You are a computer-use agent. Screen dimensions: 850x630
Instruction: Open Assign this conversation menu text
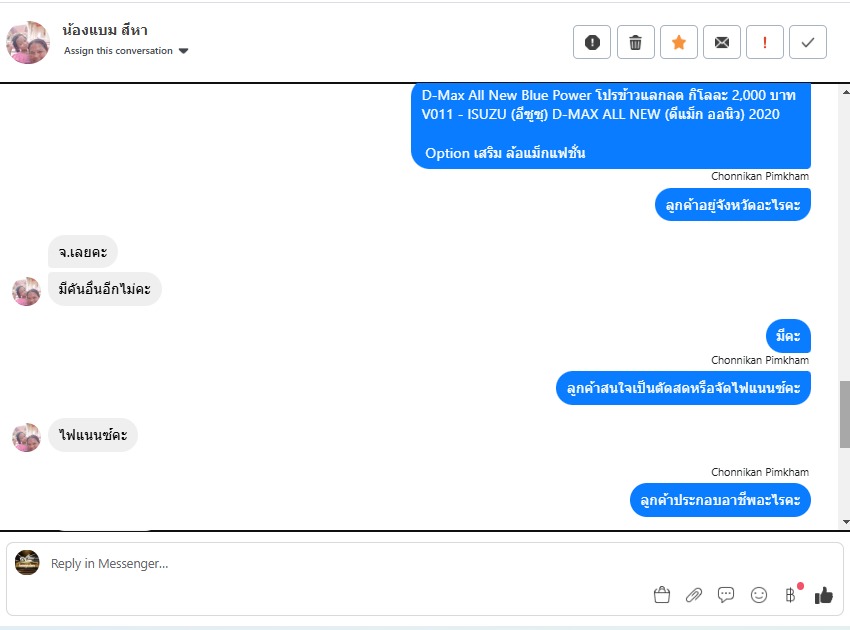118,50
